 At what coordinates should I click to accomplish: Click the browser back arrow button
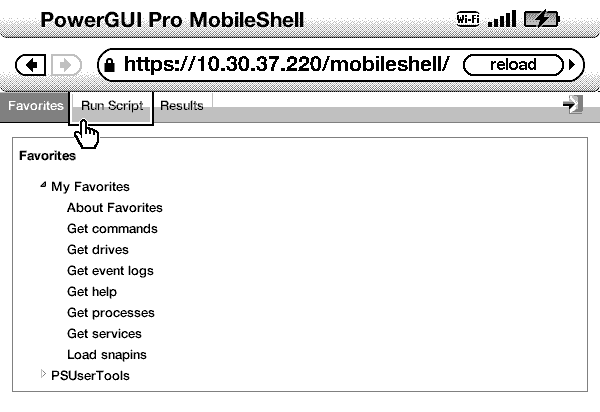(x=34, y=65)
